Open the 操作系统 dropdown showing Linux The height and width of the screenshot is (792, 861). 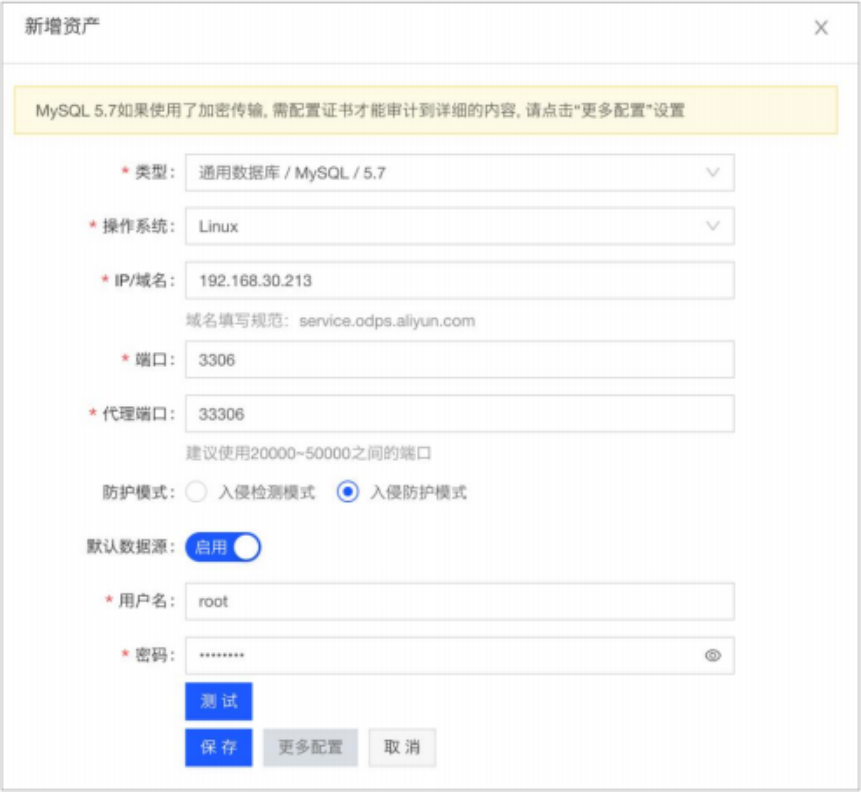[460, 226]
